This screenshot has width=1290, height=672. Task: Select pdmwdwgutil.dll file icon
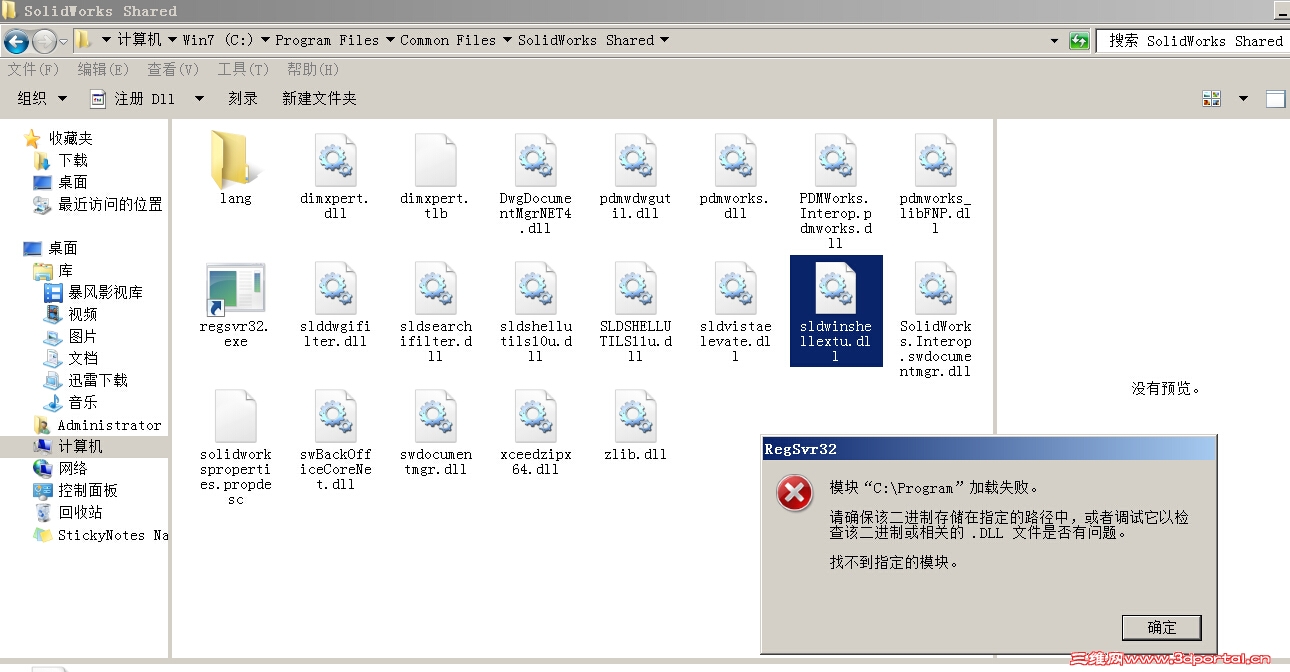point(636,159)
